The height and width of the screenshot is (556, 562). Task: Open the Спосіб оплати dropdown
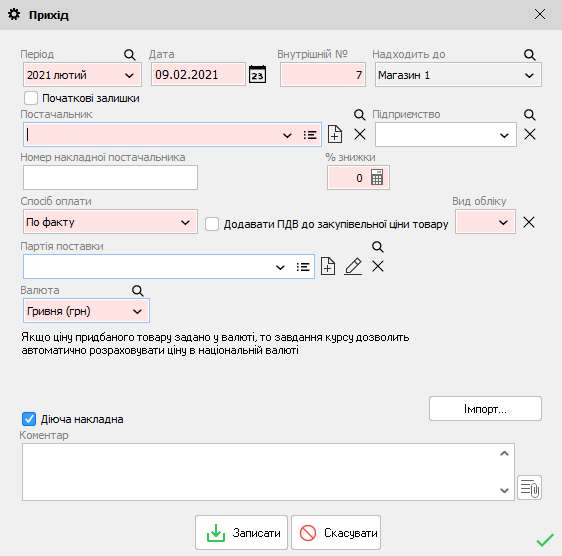point(110,222)
